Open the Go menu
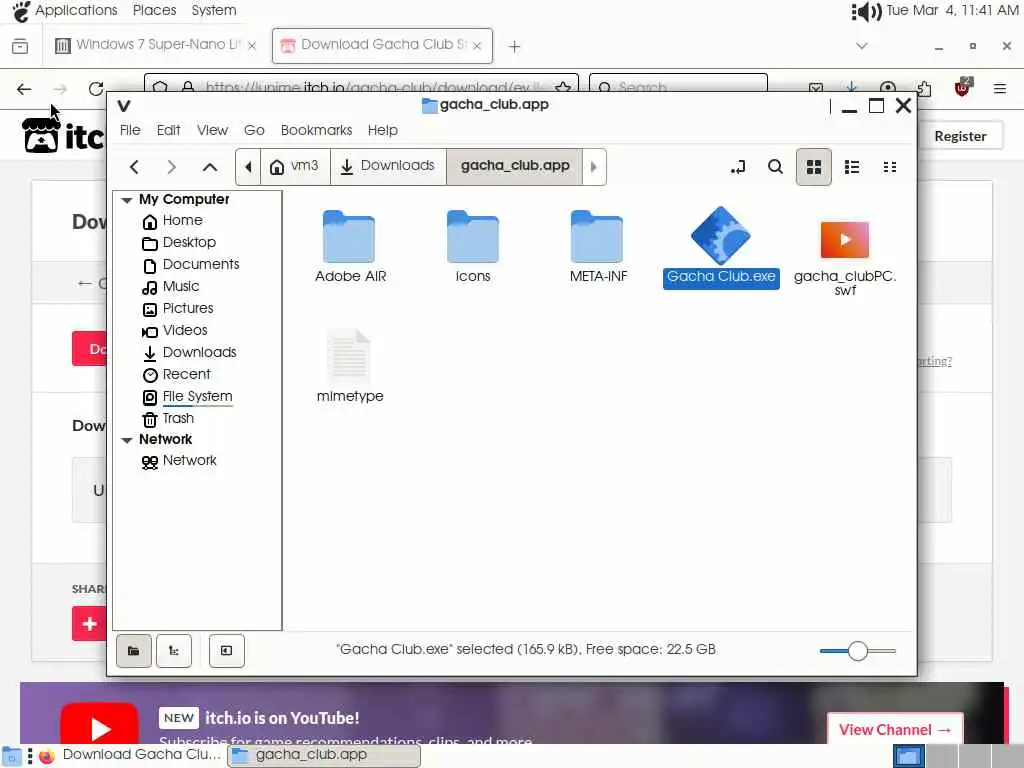This screenshot has height=768, width=1024. tap(254, 130)
